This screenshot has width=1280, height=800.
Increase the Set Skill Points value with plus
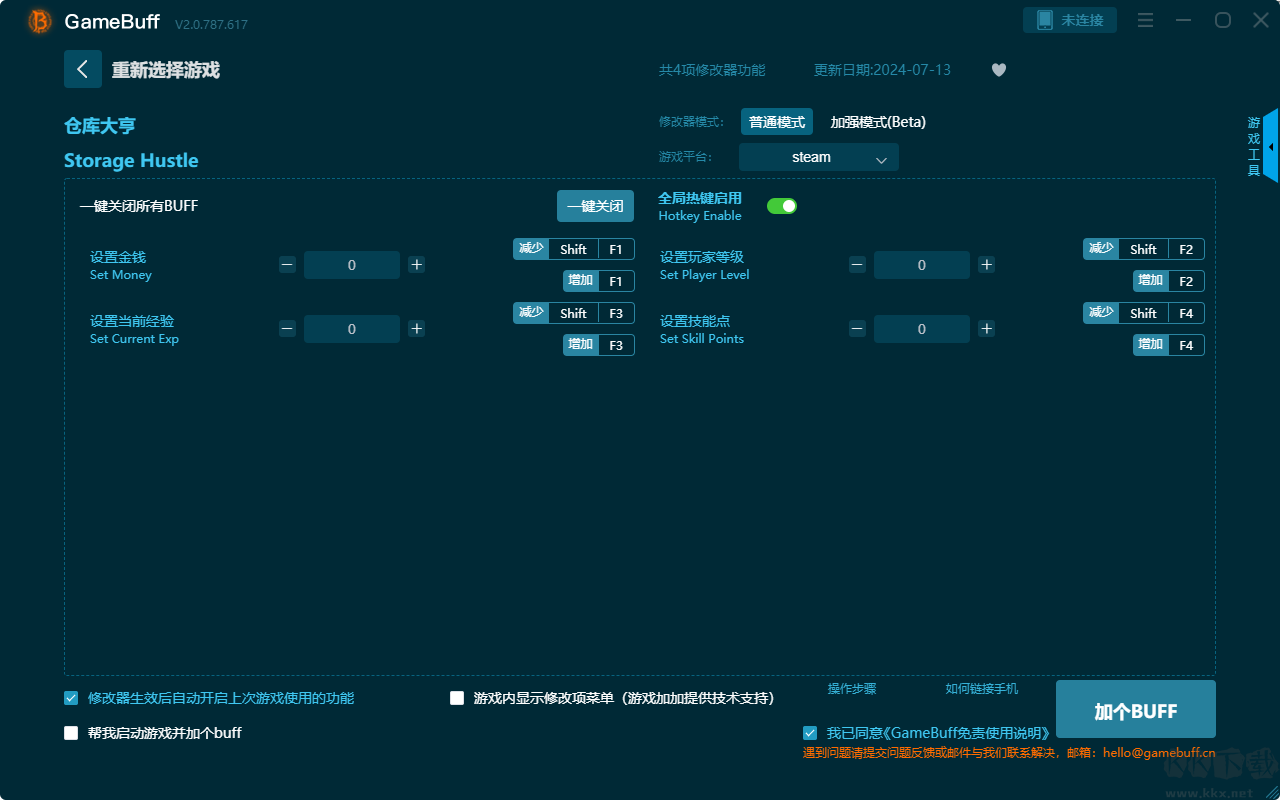click(987, 329)
